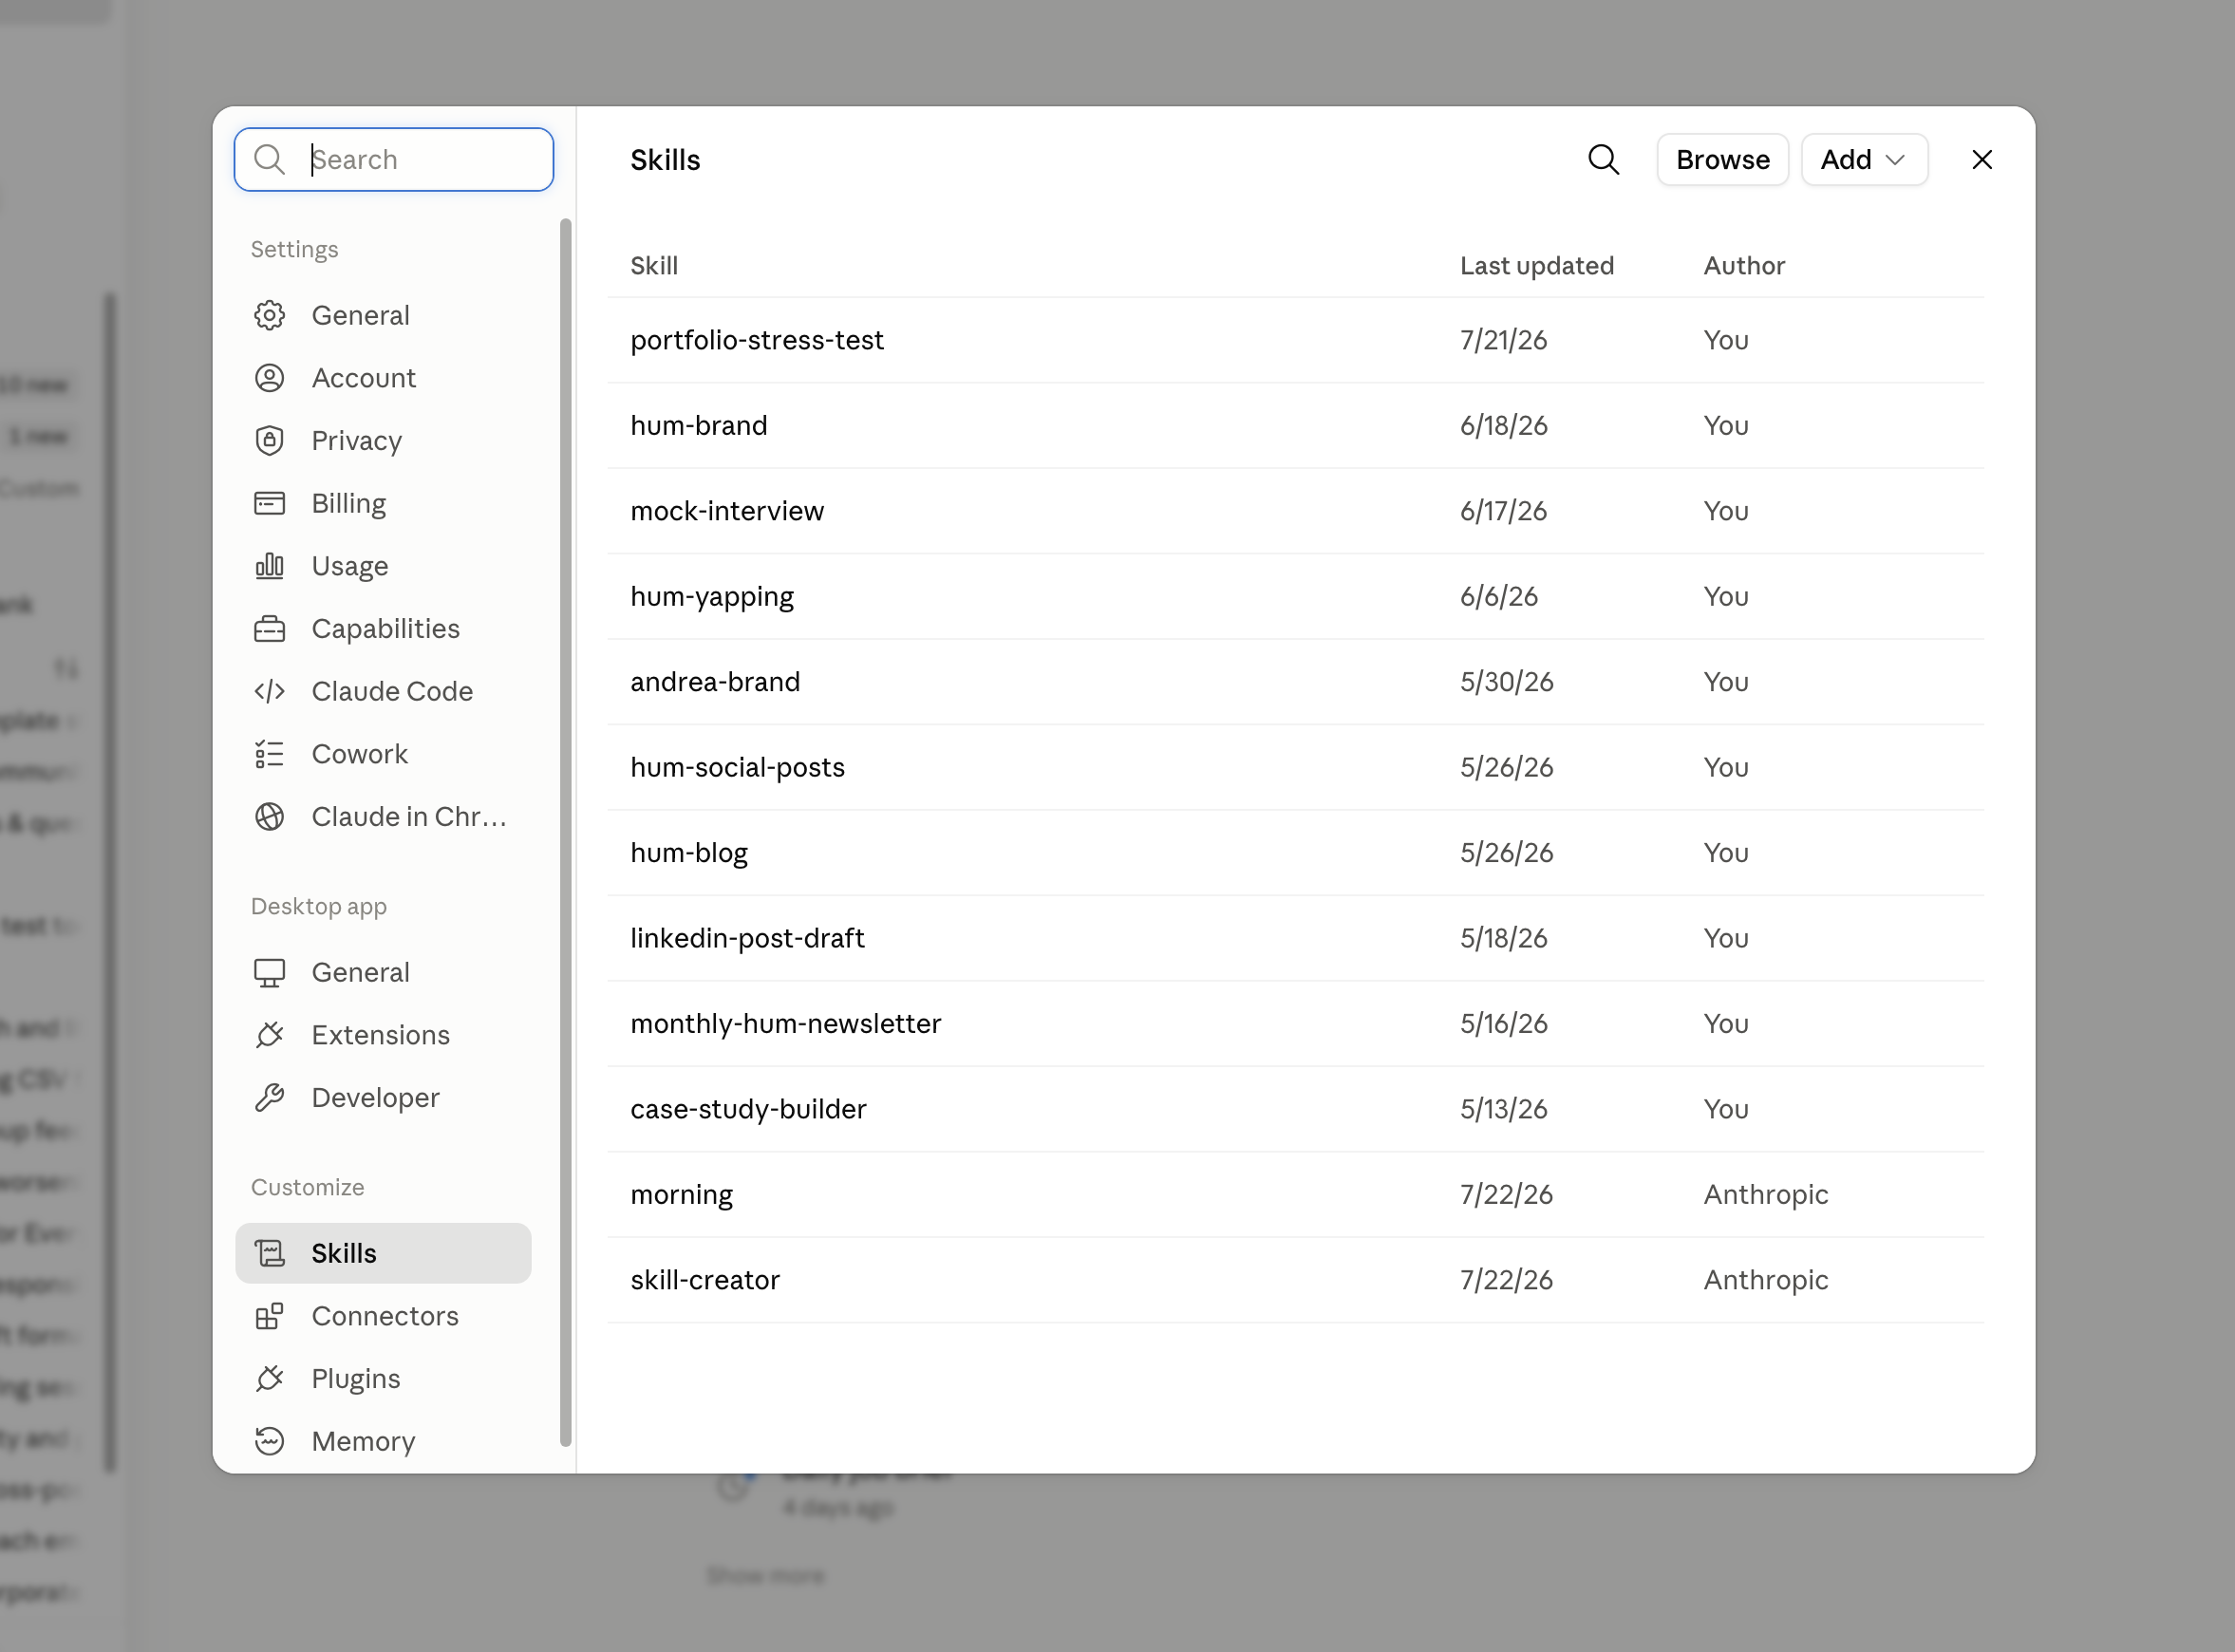The width and height of the screenshot is (2235, 1652).
Task: Open the skill-creator skill row
Action: [x=1295, y=1280]
